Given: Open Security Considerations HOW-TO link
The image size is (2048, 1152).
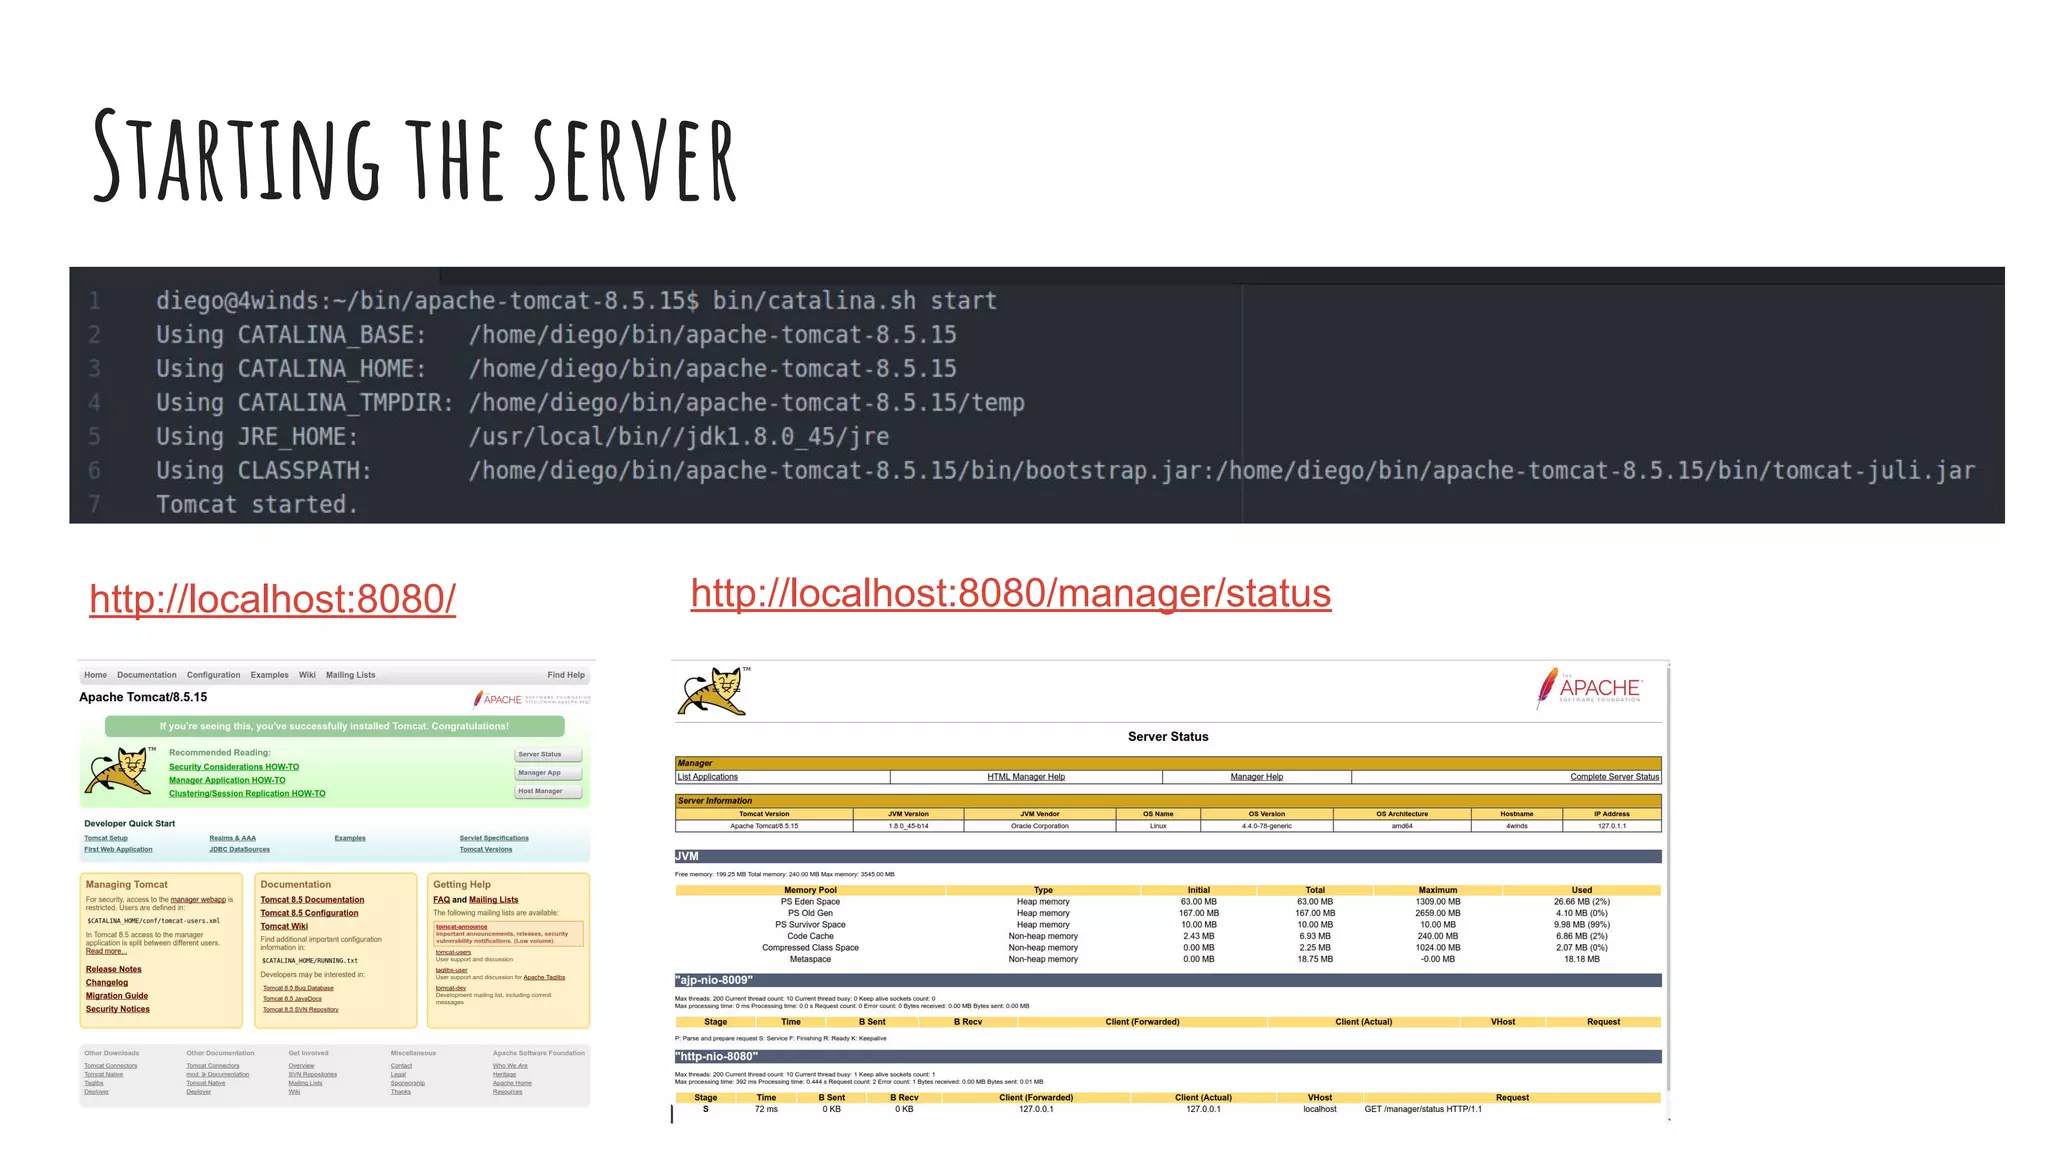Looking at the screenshot, I should point(234,767).
